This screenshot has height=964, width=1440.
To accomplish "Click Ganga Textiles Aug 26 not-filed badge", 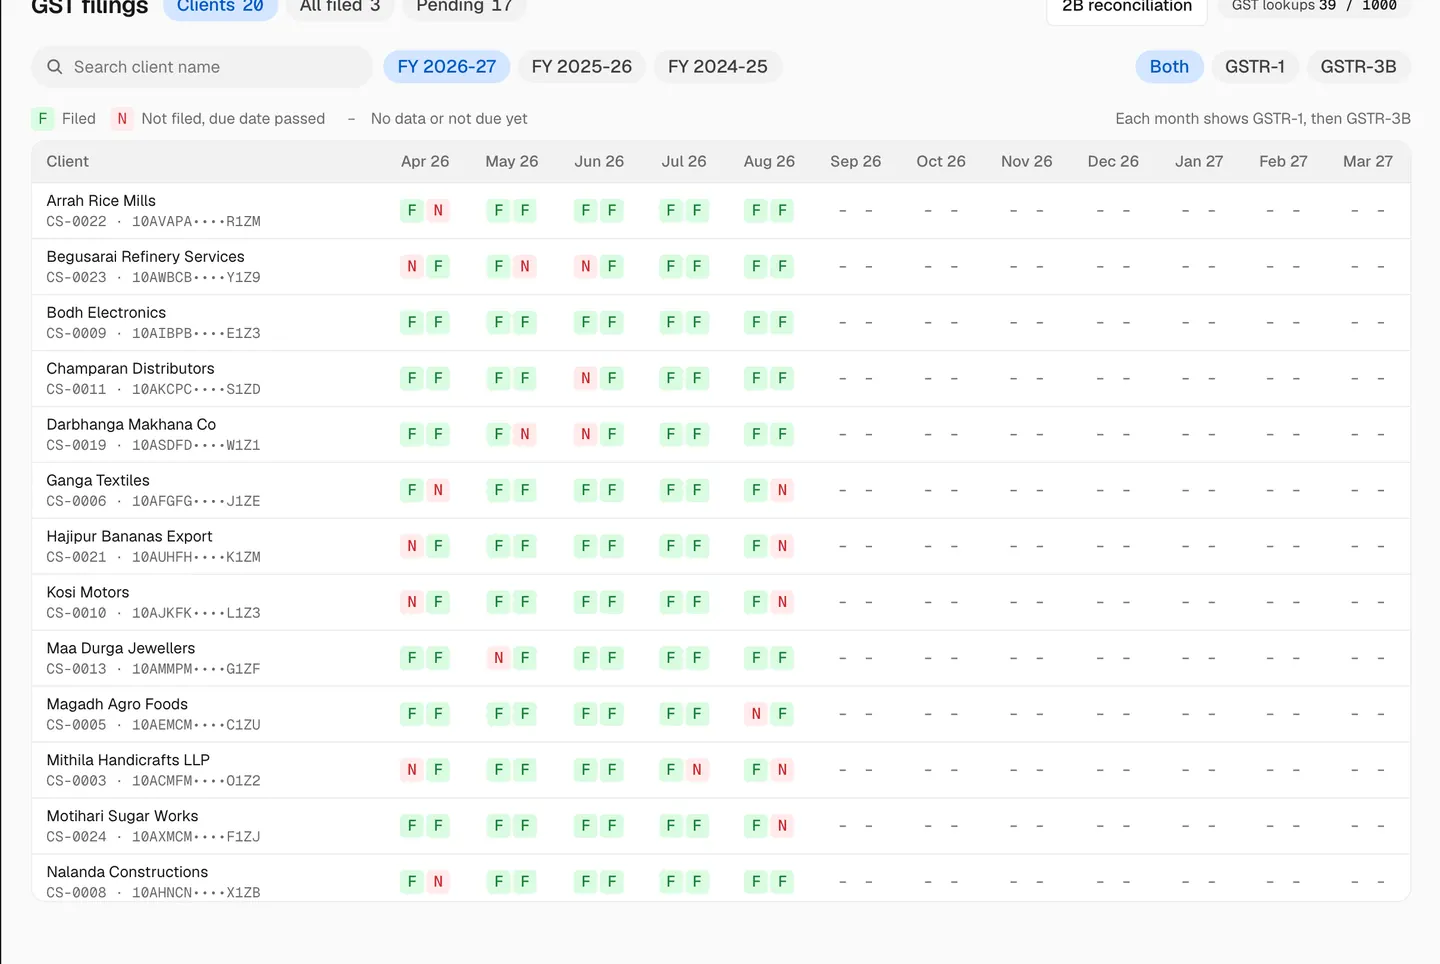I will [x=783, y=491].
